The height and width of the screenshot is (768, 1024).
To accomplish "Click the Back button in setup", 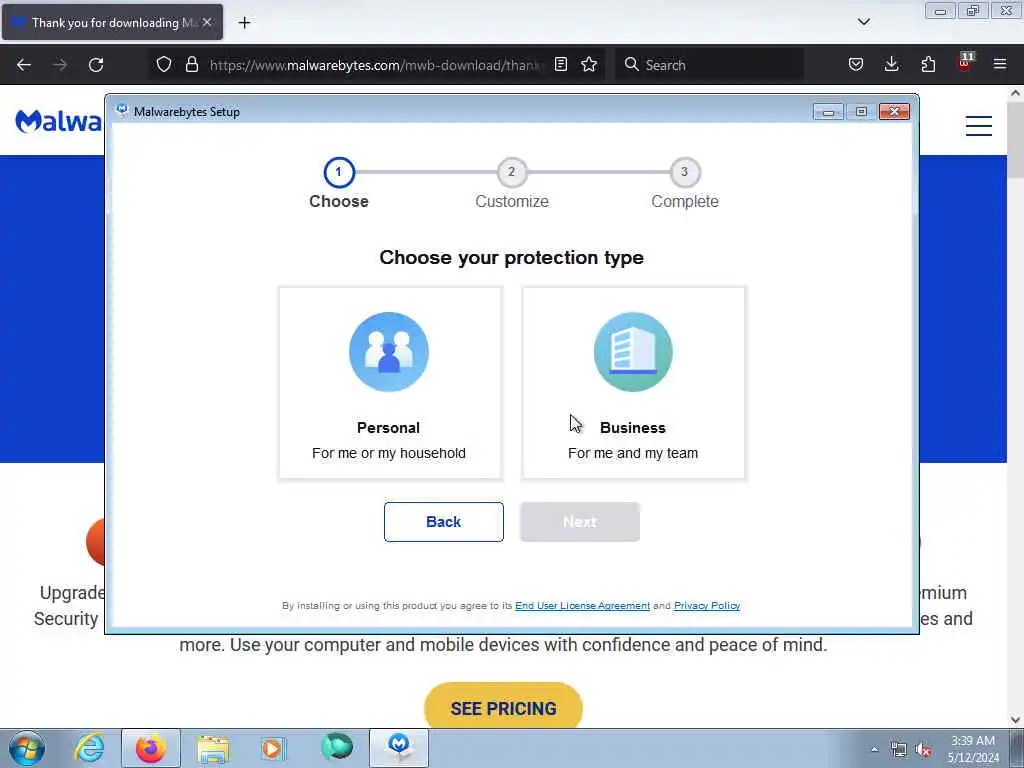I will [443, 522].
